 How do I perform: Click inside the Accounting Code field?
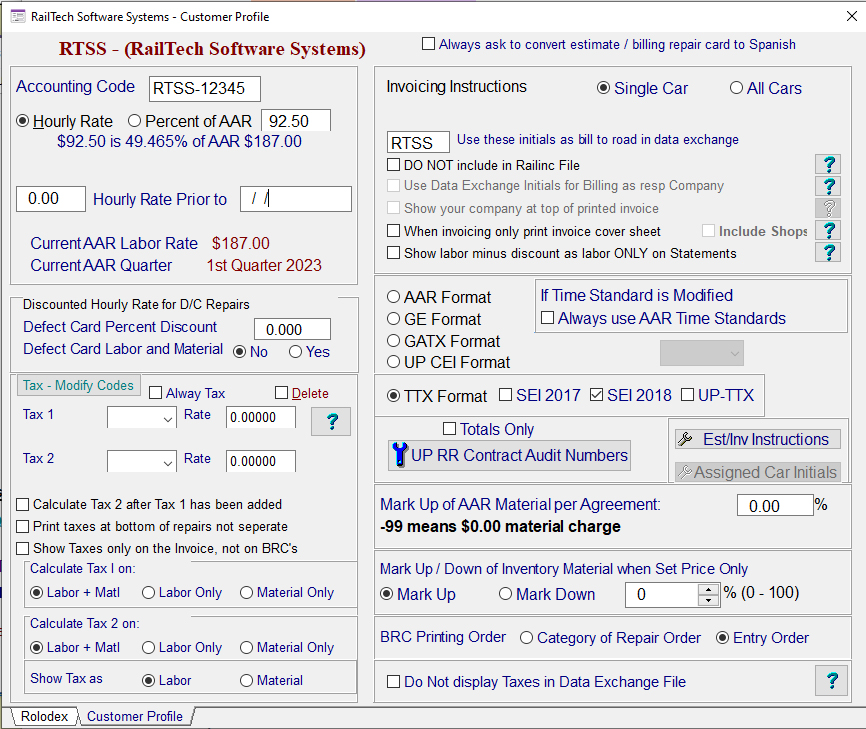pyautogui.click(x=203, y=89)
